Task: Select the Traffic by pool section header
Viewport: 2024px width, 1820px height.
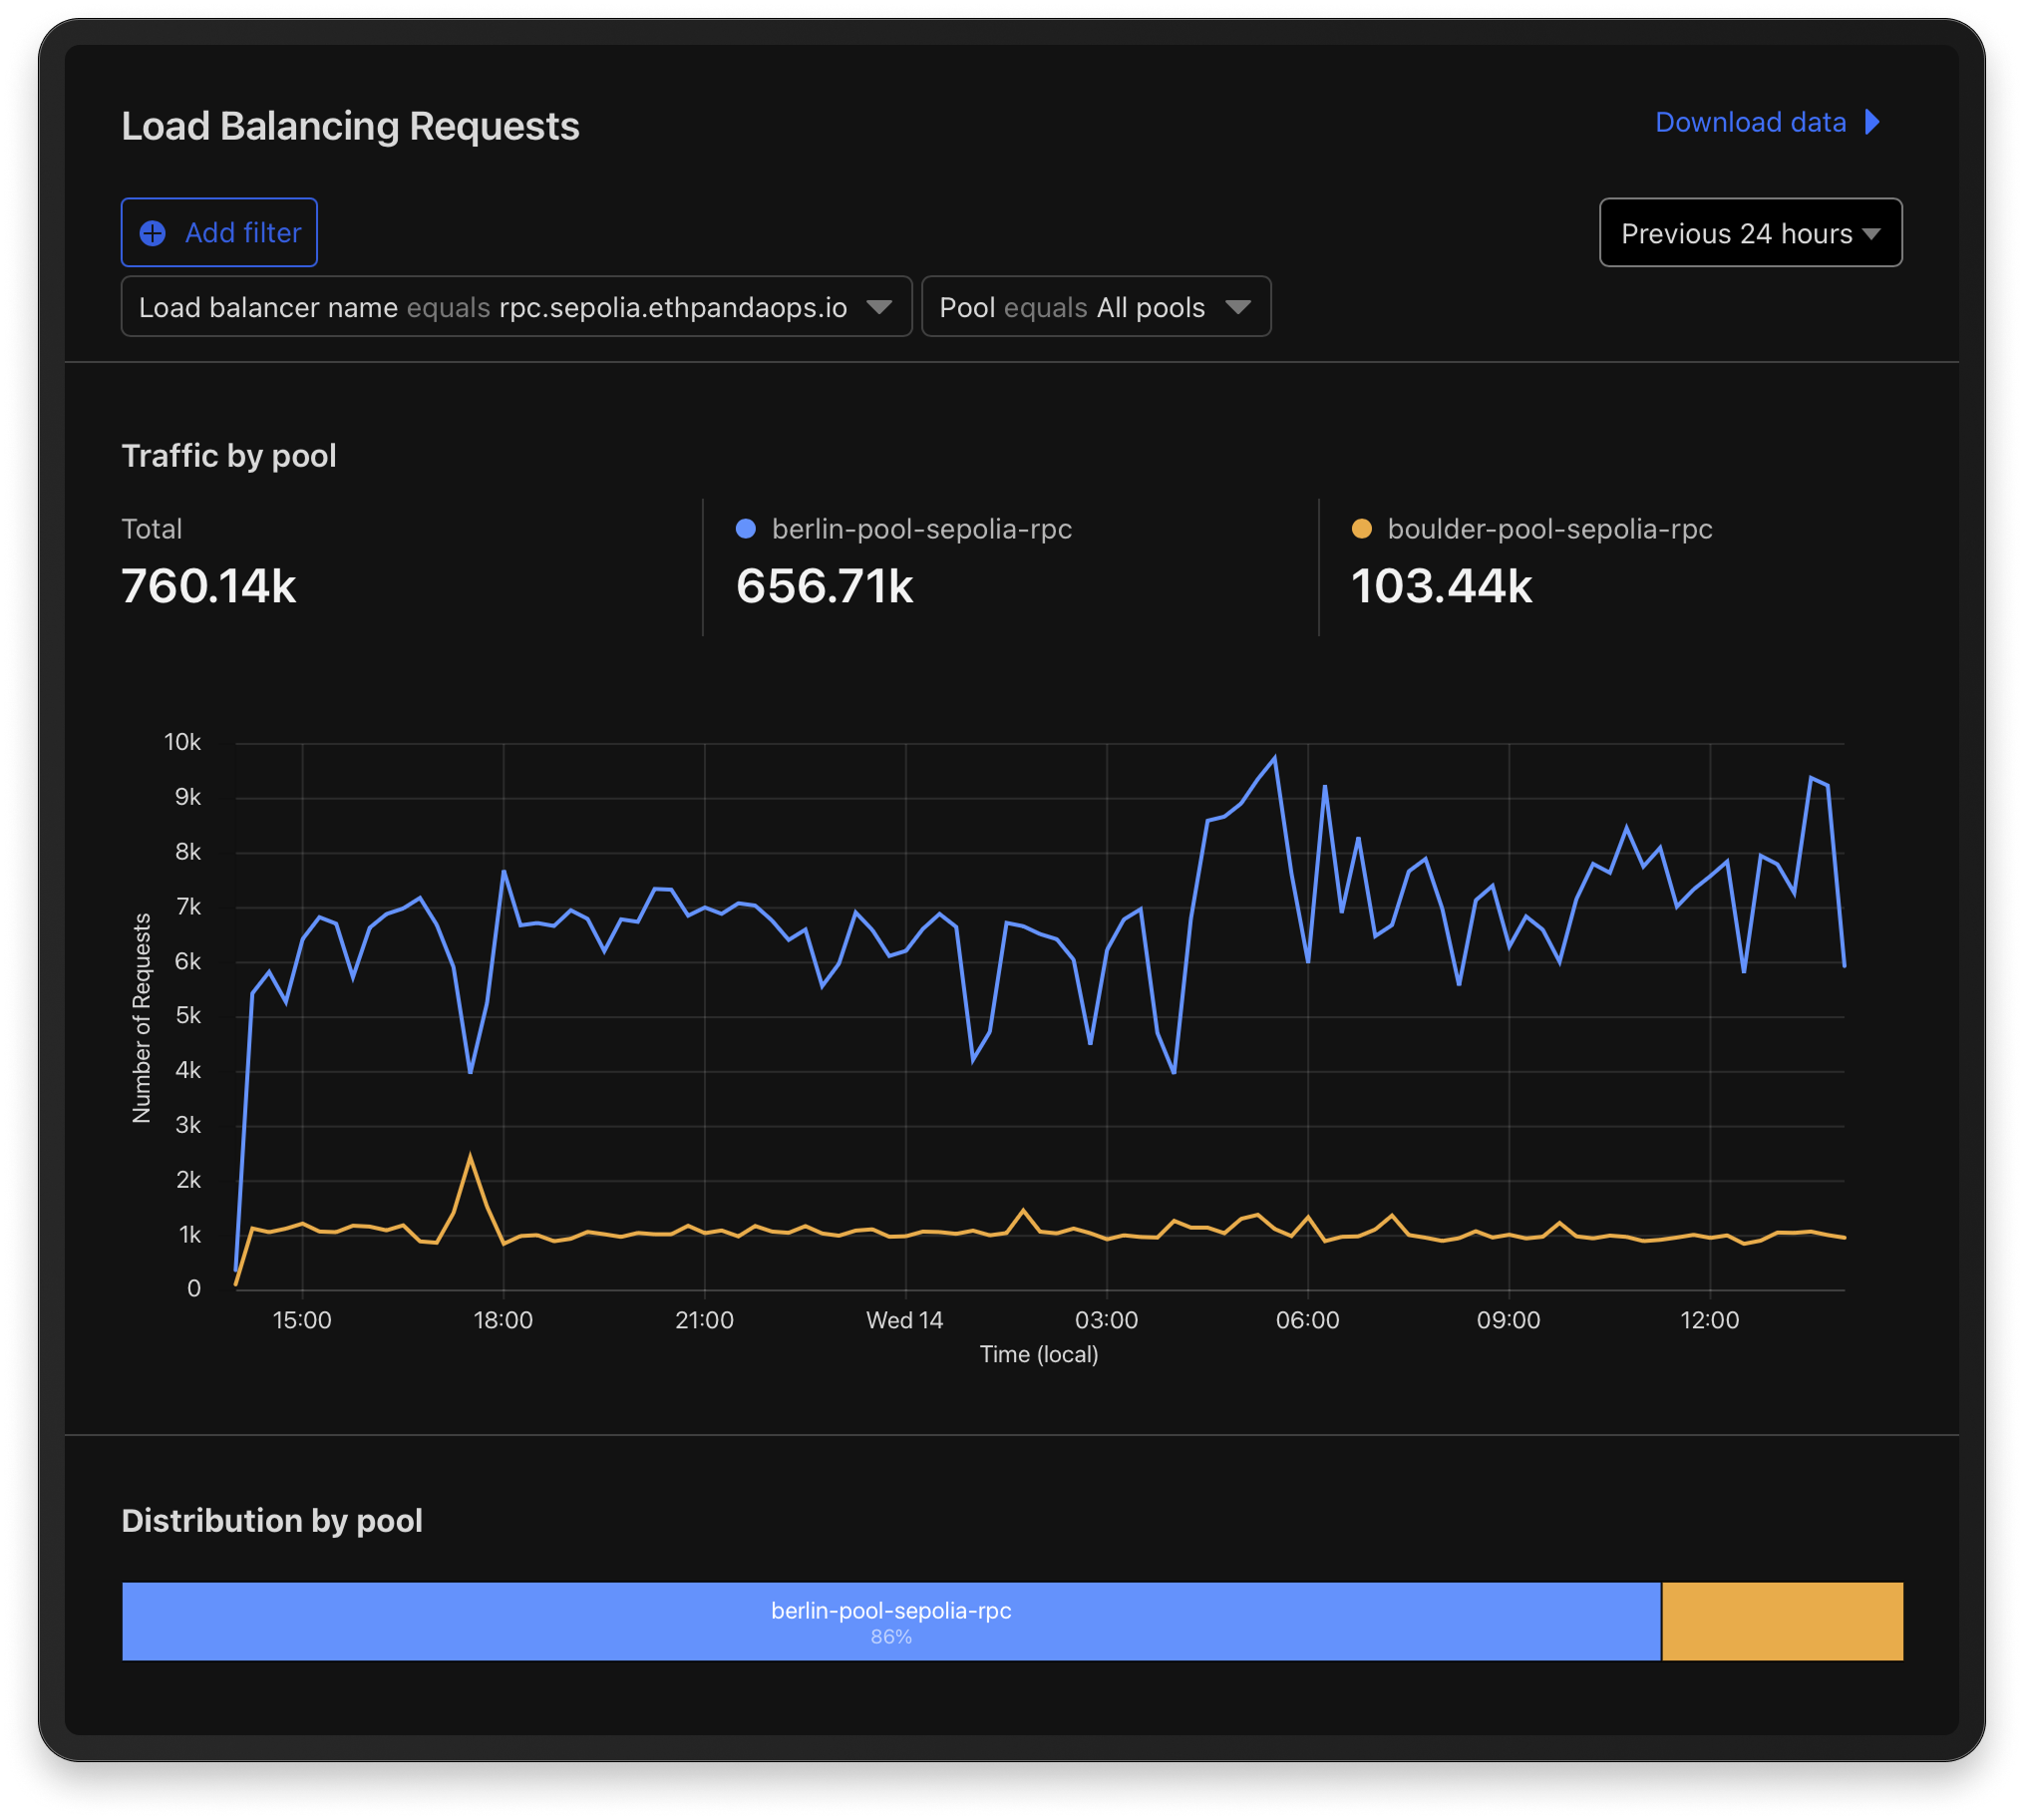Action: click(x=229, y=456)
